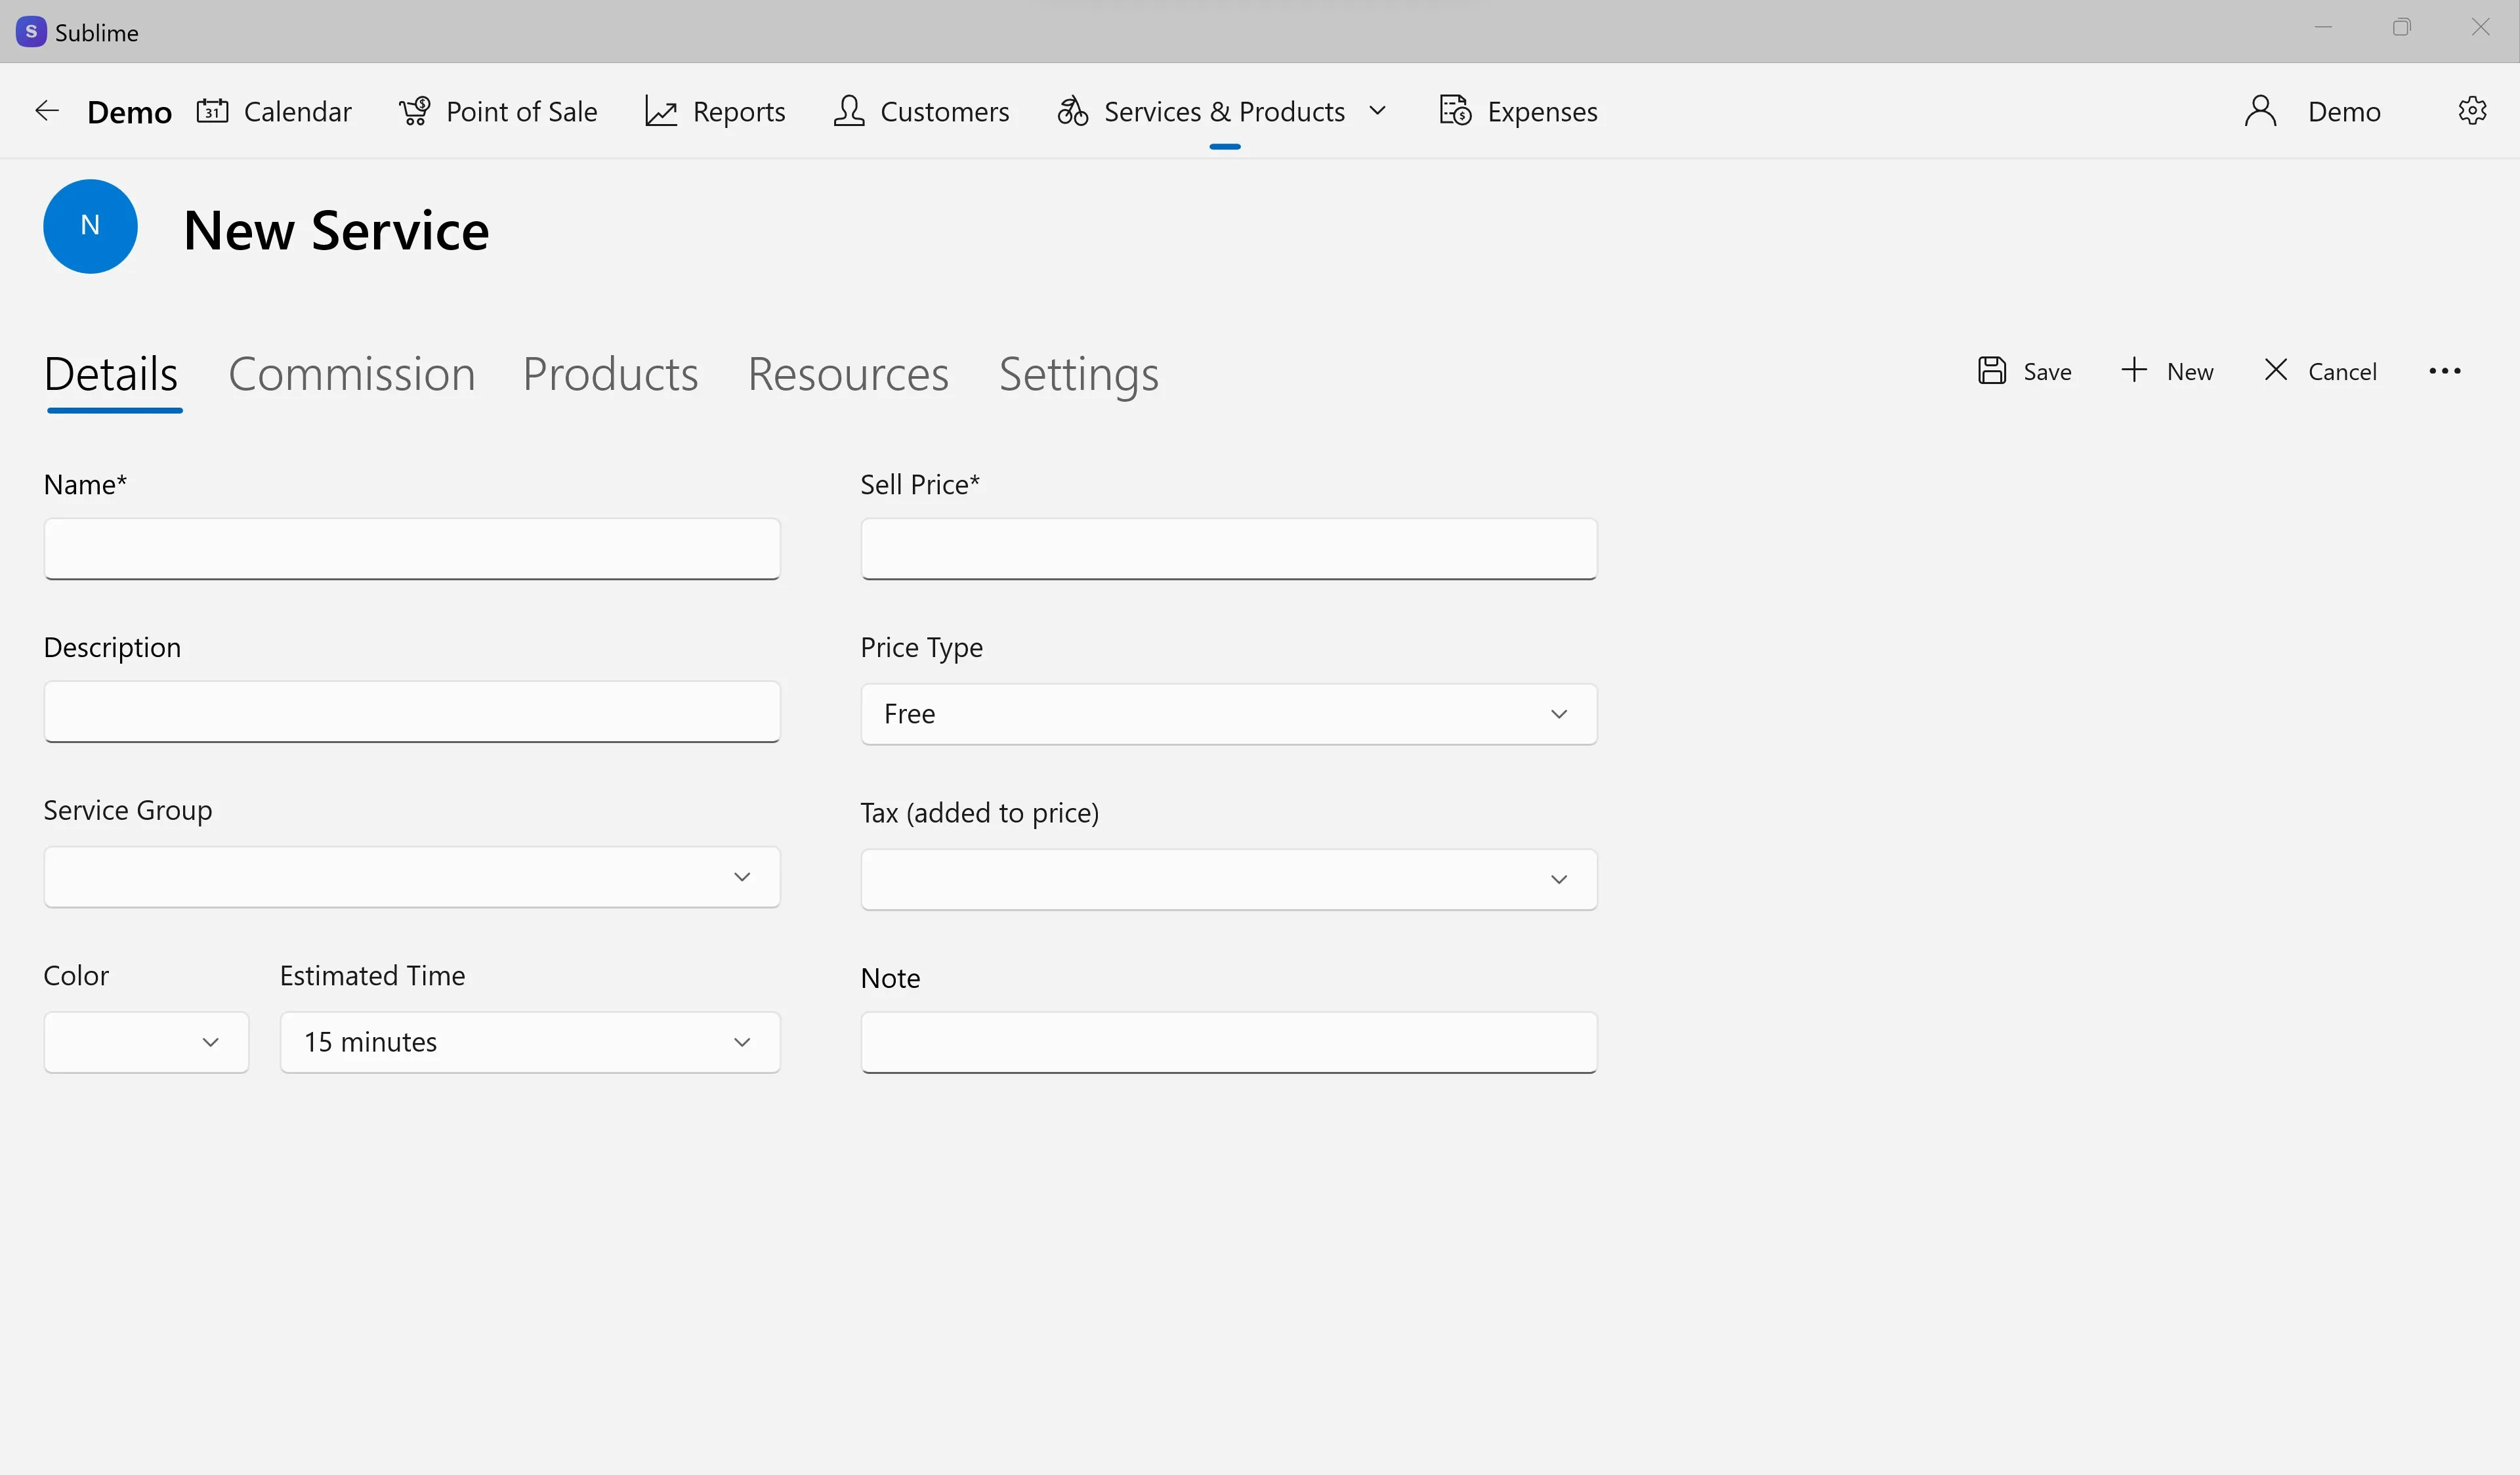Focus the Sell Price input field
Image resolution: width=2520 pixels, height=1475 pixels.
tap(1228, 548)
